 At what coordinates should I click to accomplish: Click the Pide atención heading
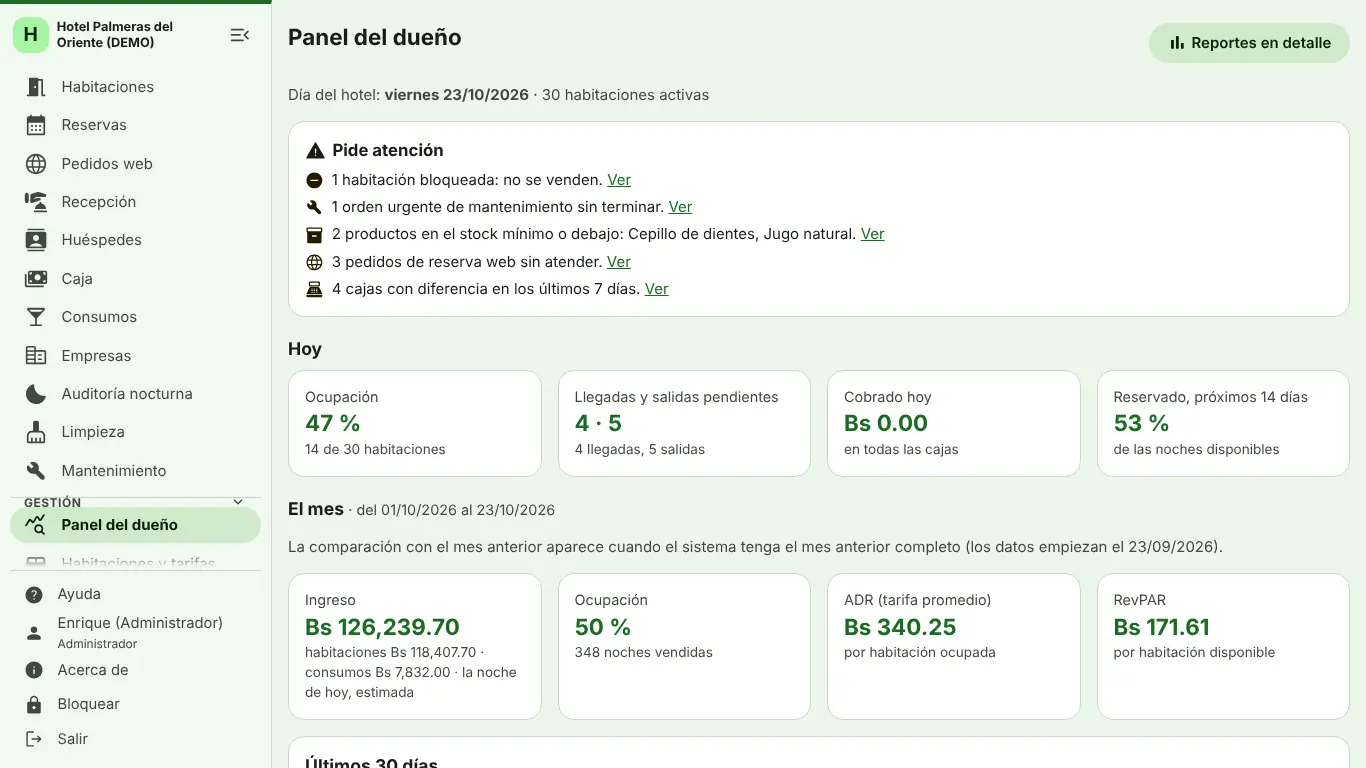coord(388,150)
